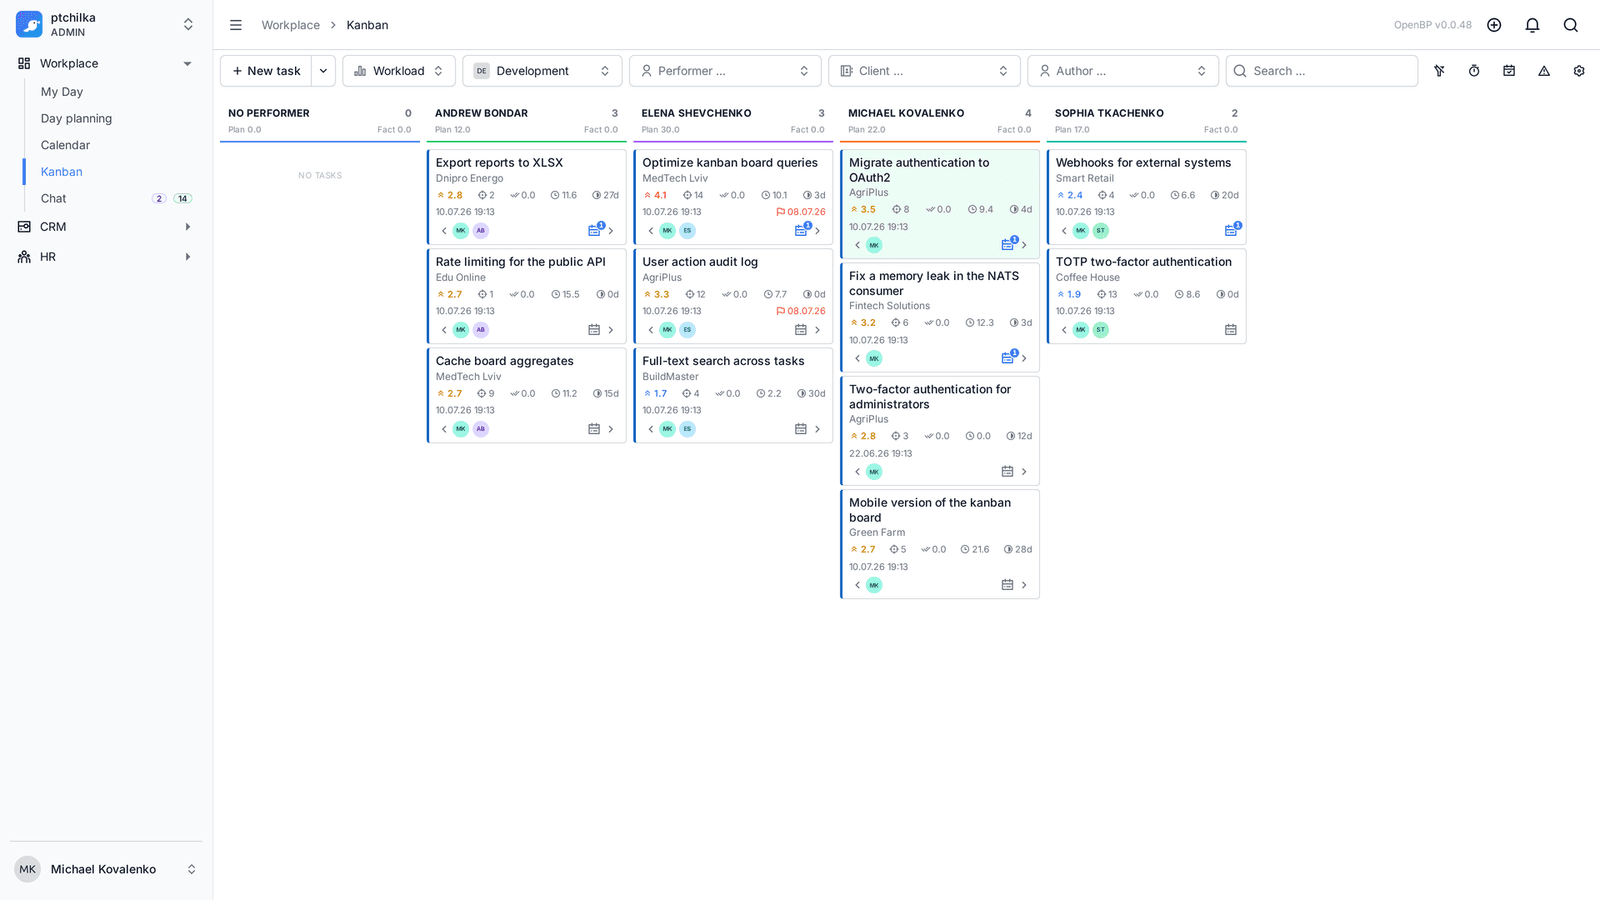Move Export reports to XLSX card right
This screenshot has width=1600, height=900.
(x=611, y=231)
